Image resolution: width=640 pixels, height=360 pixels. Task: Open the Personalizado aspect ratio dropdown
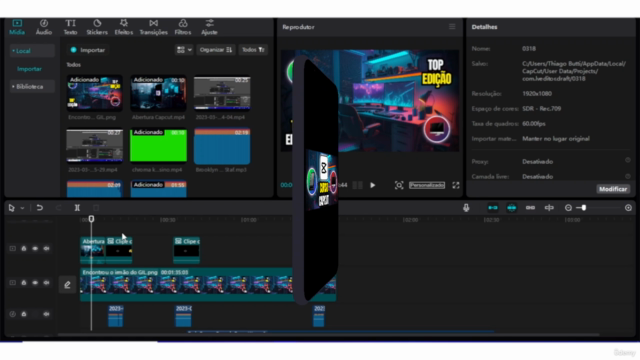[427, 185]
